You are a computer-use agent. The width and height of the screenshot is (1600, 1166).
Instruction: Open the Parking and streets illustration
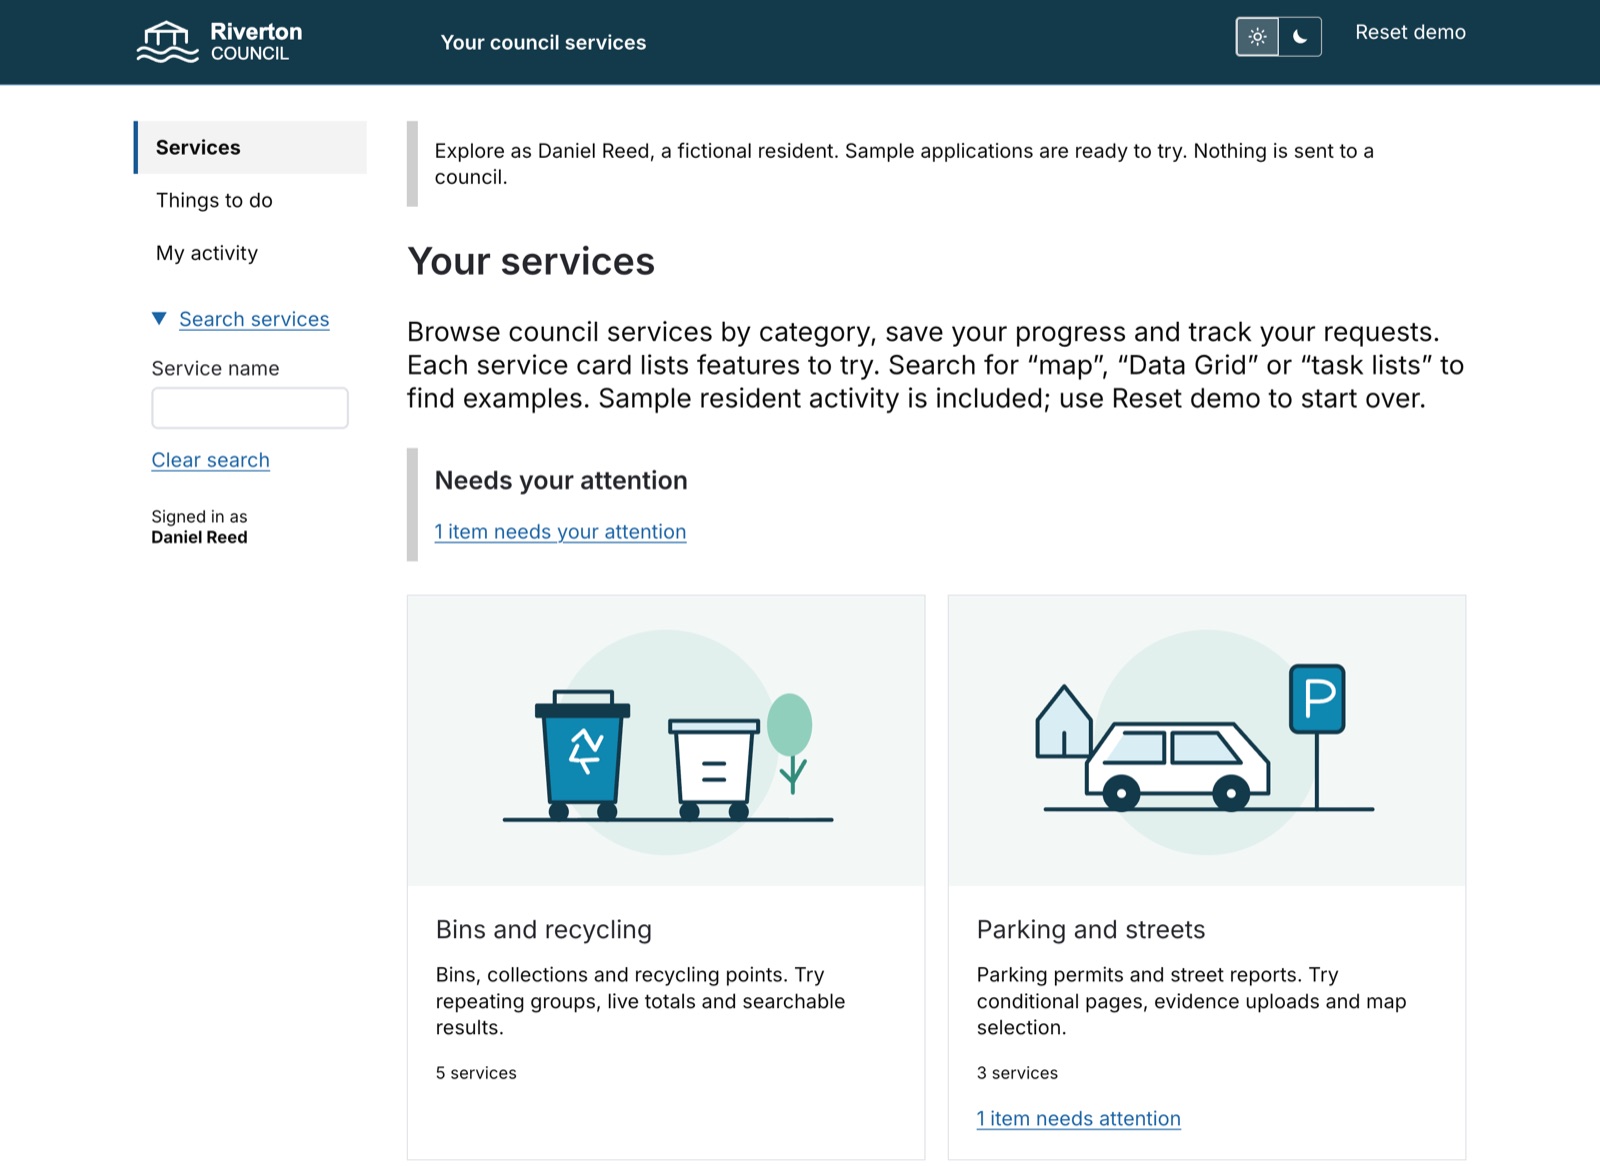pyautogui.click(x=1207, y=741)
